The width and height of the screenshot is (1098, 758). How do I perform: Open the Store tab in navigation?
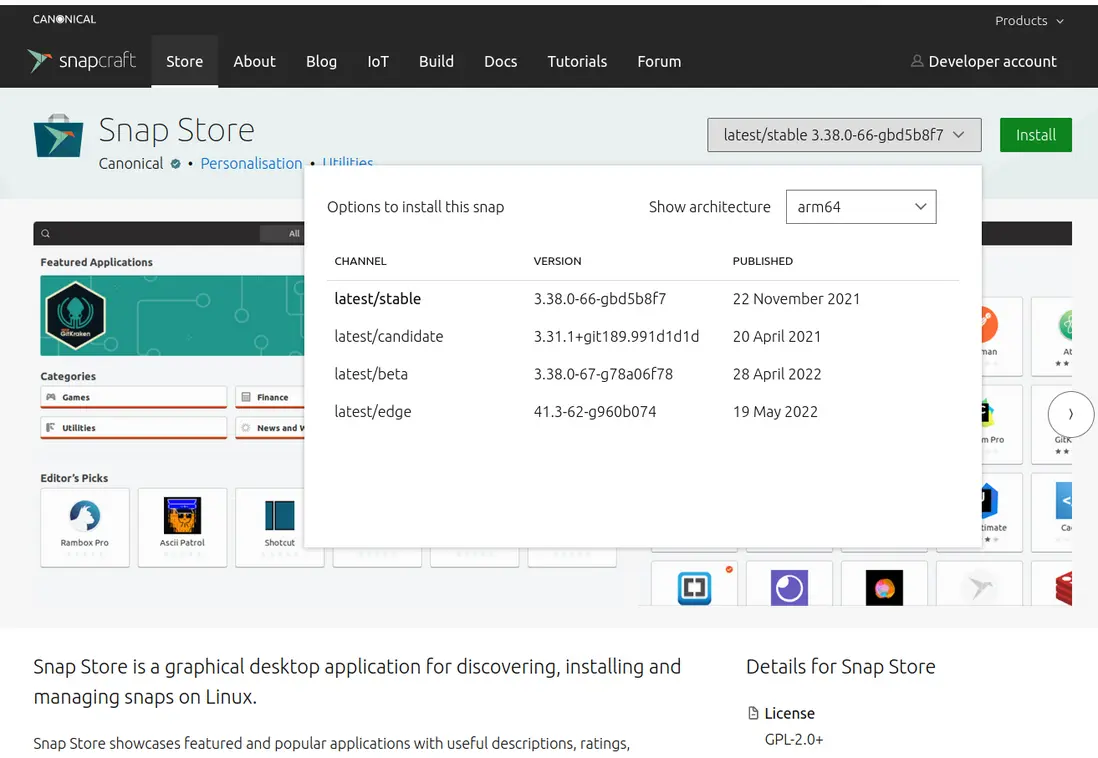[184, 61]
